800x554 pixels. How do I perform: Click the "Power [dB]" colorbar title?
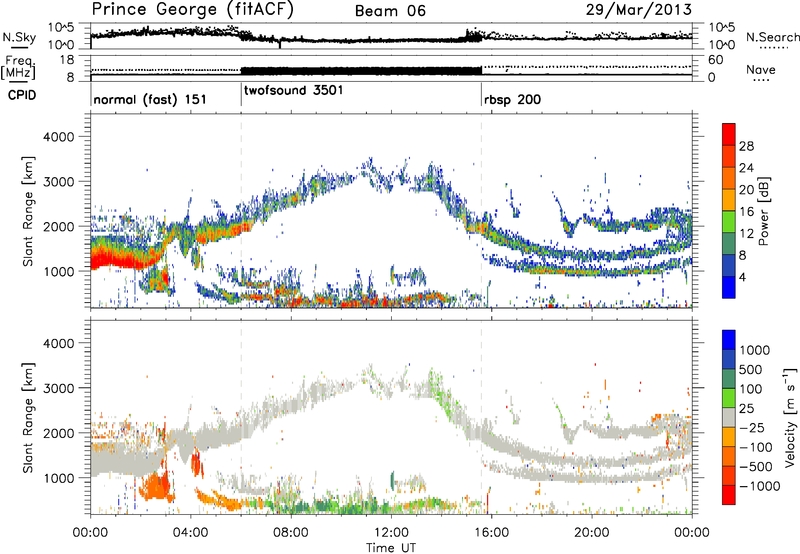[763, 211]
